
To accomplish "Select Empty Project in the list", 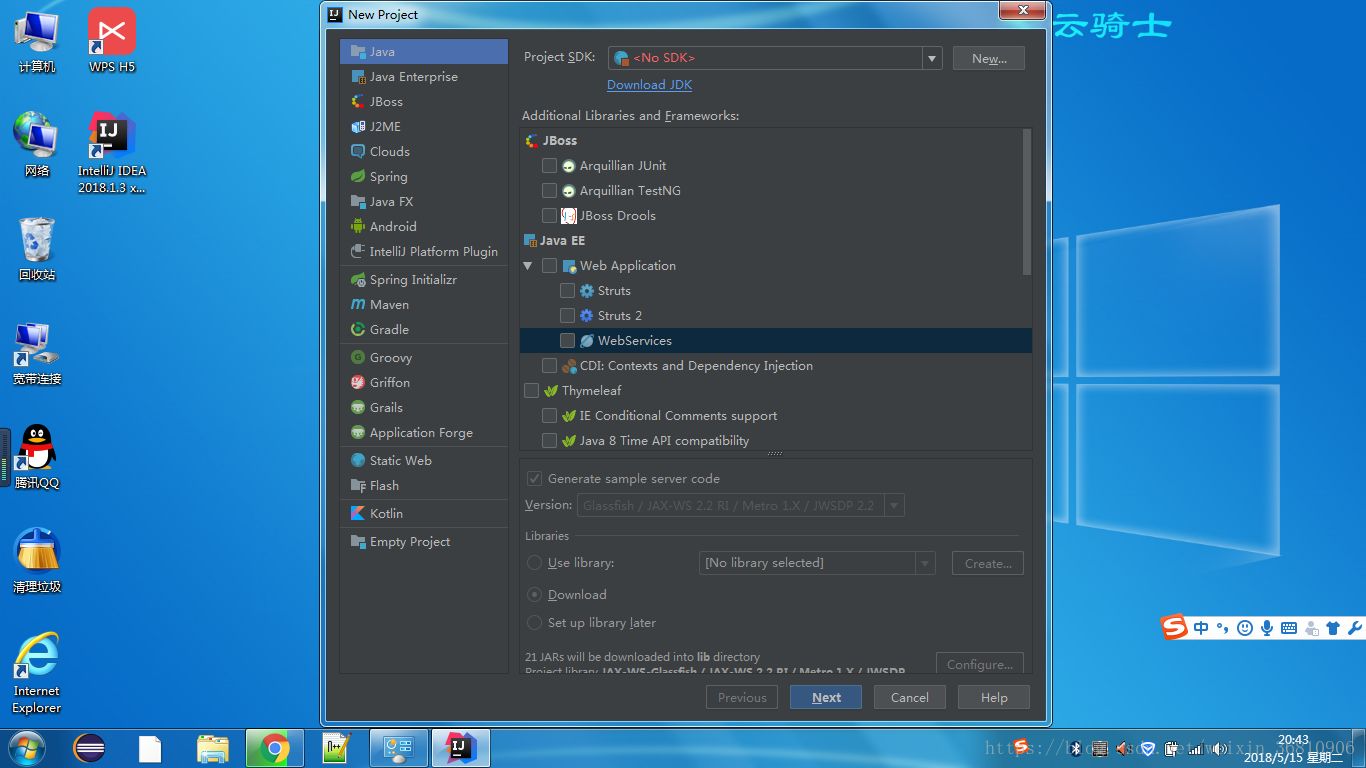I will pyautogui.click(x=424, y=542).
